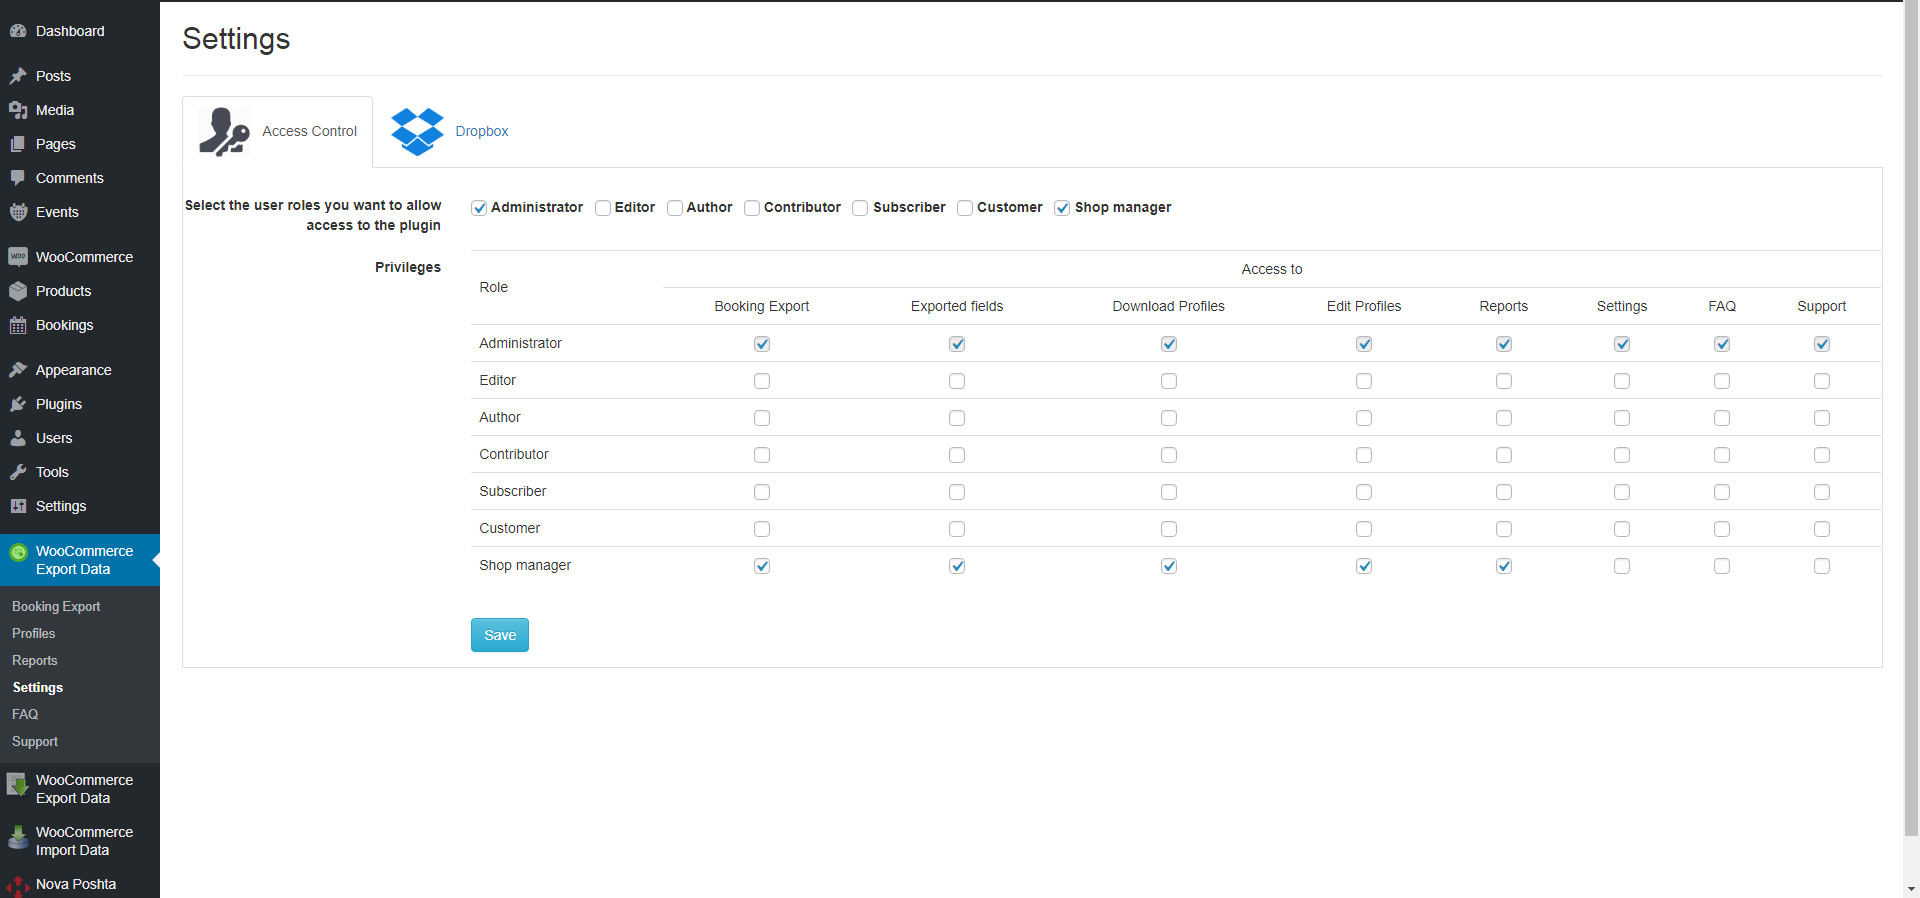Click the Nova Poshta icon
The height and width of the screenshot is (898, 1920).
(18, 885)
